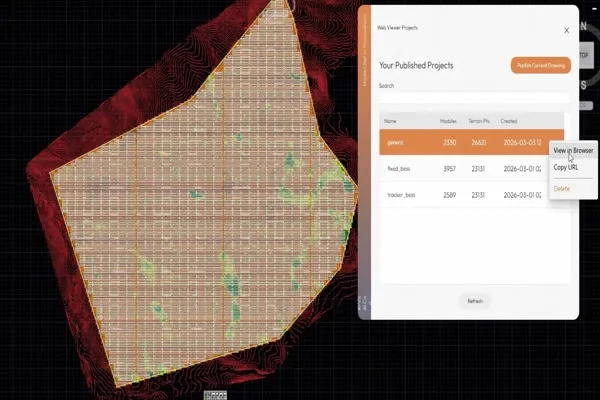The height and width of the screenshot is (400, 600).
Task: Click the TOP face of the ViewCube
Action: 586,56
